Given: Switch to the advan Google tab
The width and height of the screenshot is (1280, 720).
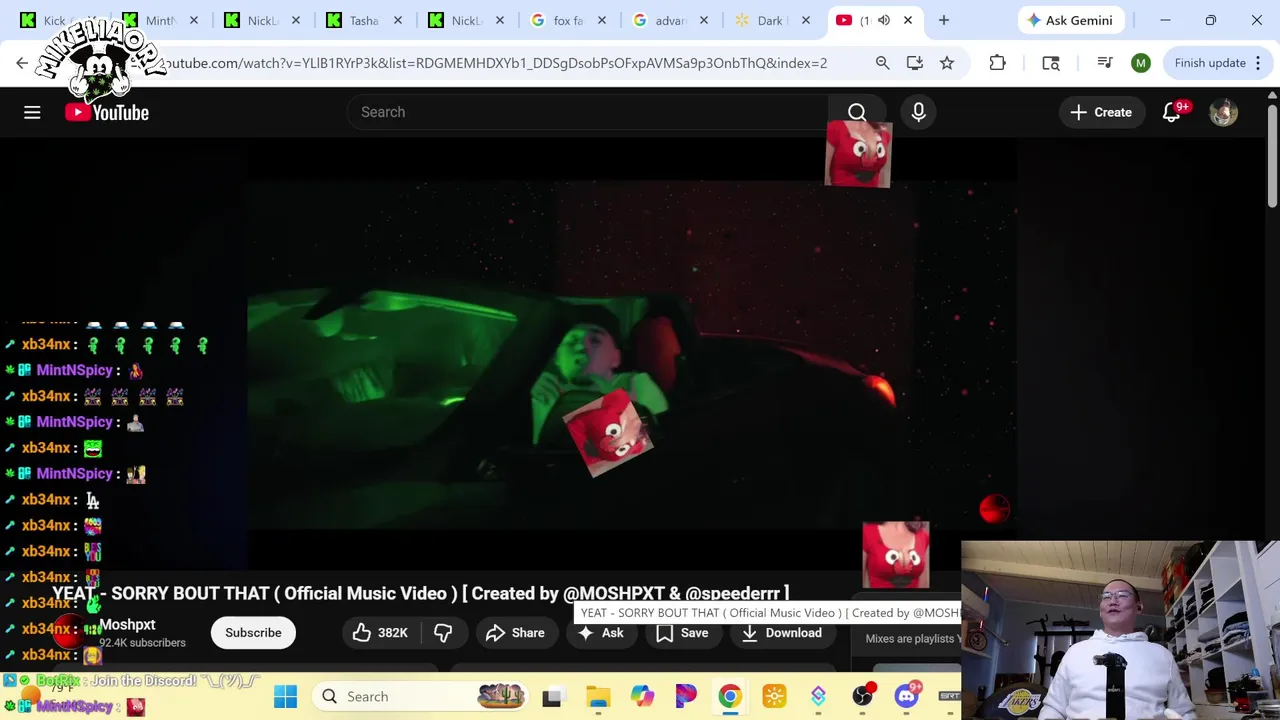Looking at the screenshot, I should click(x=668, y=20).
